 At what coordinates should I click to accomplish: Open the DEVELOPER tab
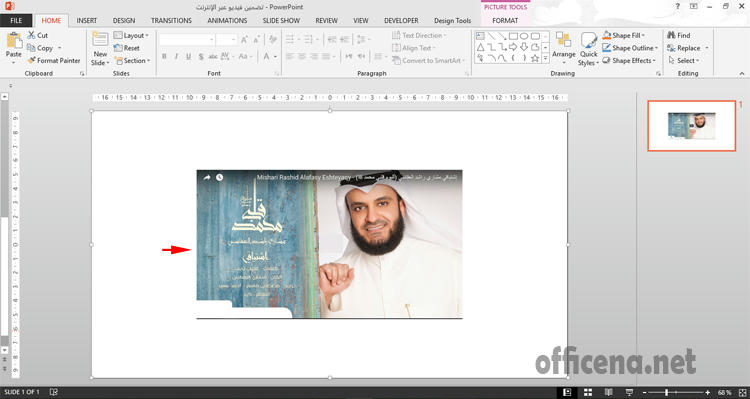tap(401, 21)
